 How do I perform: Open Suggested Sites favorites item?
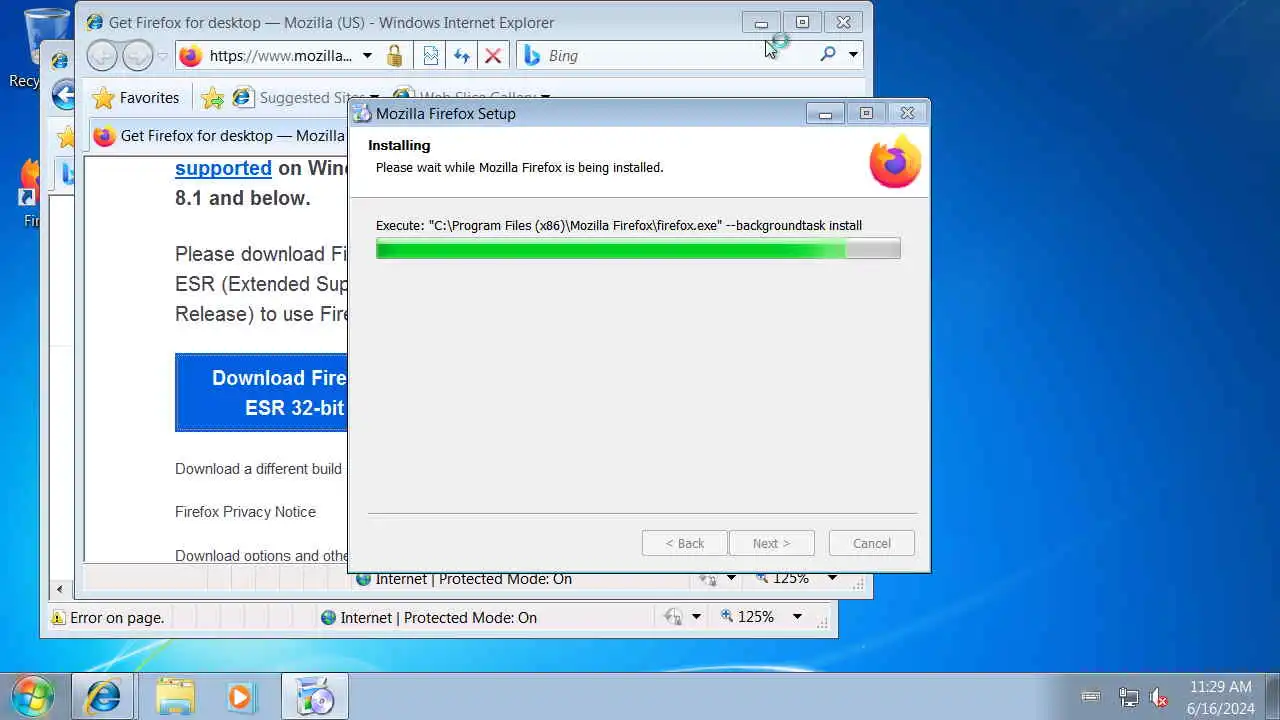(x=305, y=98)
